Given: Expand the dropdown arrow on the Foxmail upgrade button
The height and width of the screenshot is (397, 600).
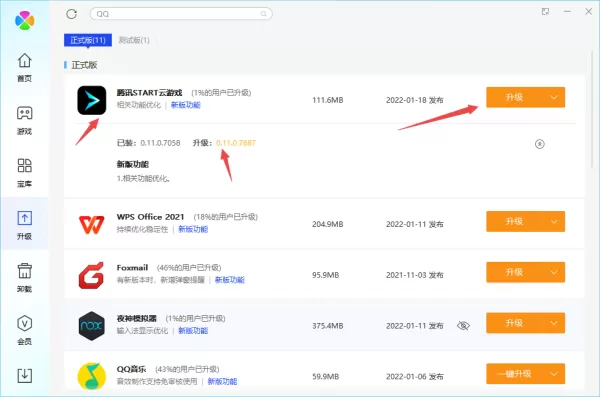Looking at the screenshot, I should (554, 272).
